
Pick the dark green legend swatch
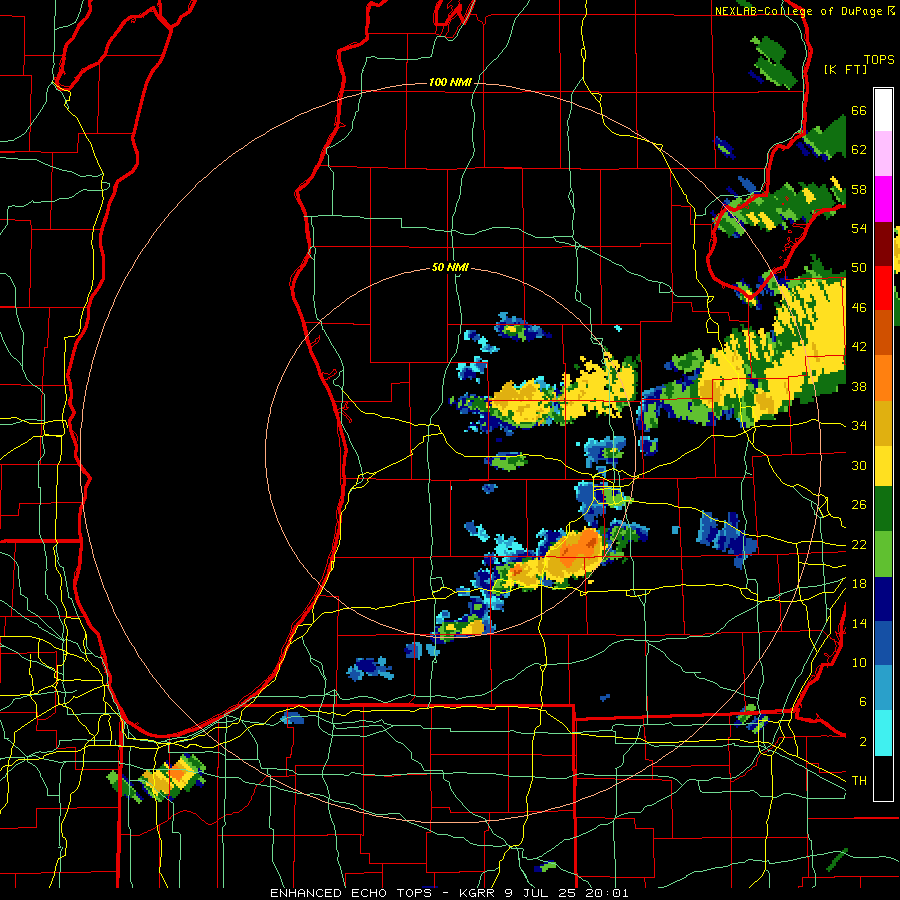tap(883, 509)
